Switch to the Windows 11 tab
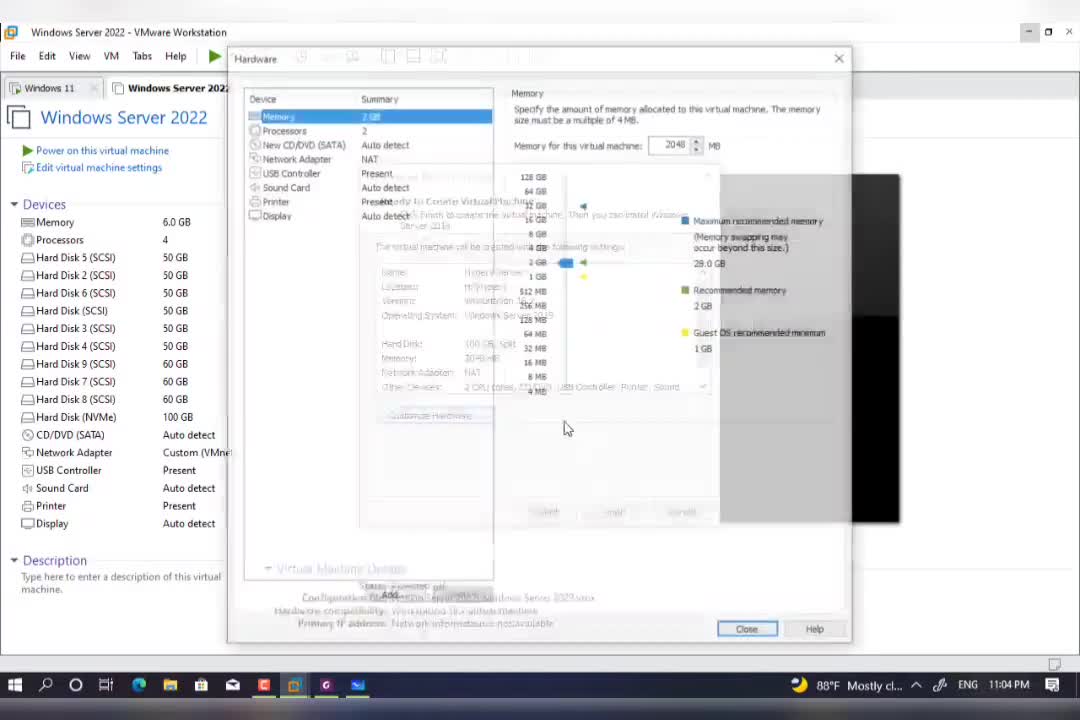Image resolution: width=1080 pixels, height=720 pixels. point(49,88)
